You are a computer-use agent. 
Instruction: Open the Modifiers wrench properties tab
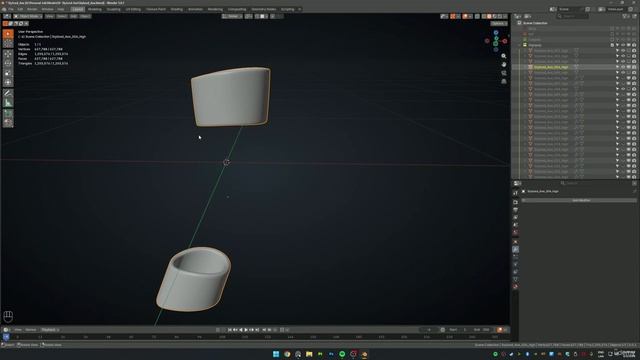(516, 249)
